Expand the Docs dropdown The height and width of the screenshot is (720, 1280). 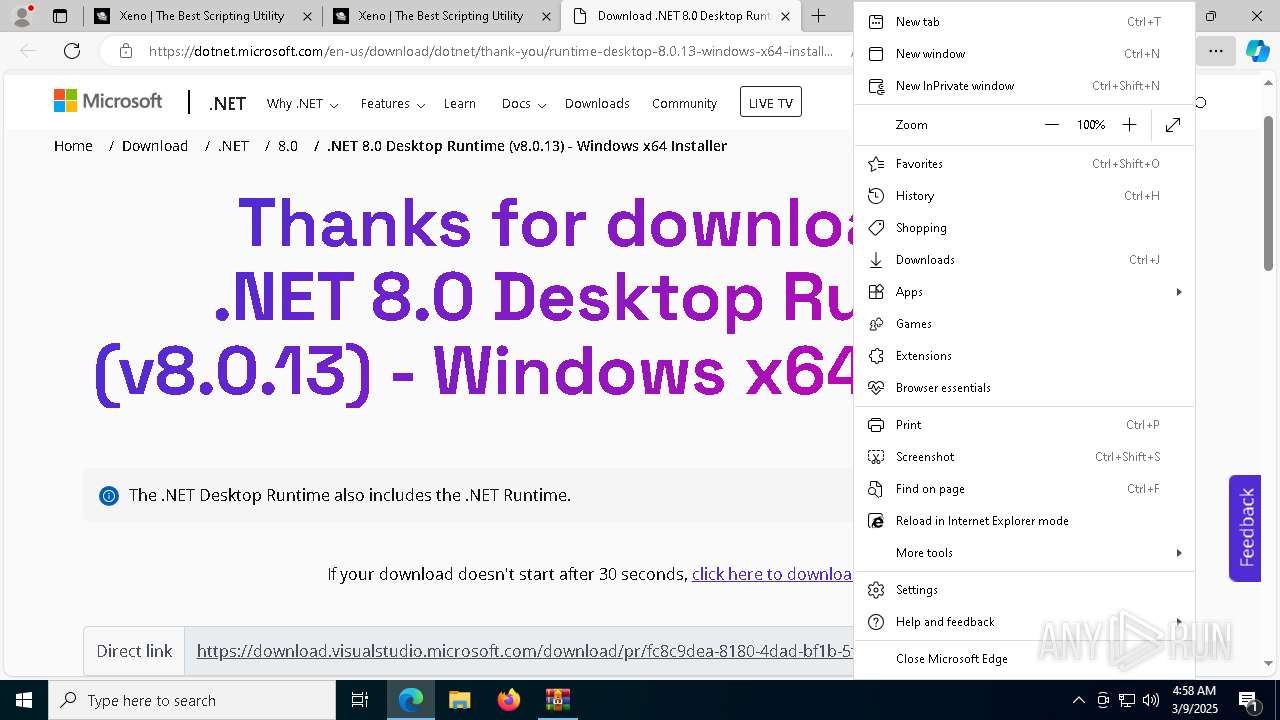point(524,103)
